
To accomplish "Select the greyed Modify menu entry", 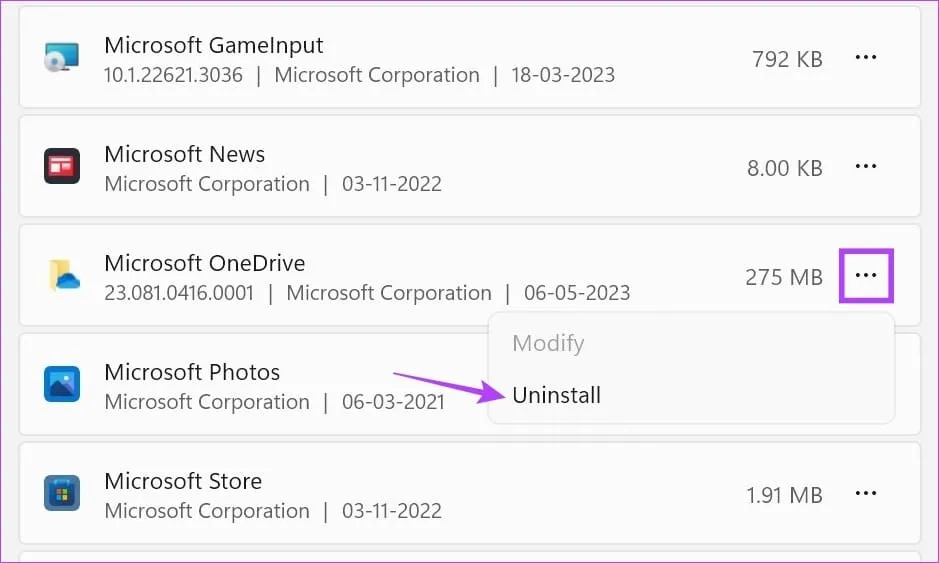I will (548, 343).
